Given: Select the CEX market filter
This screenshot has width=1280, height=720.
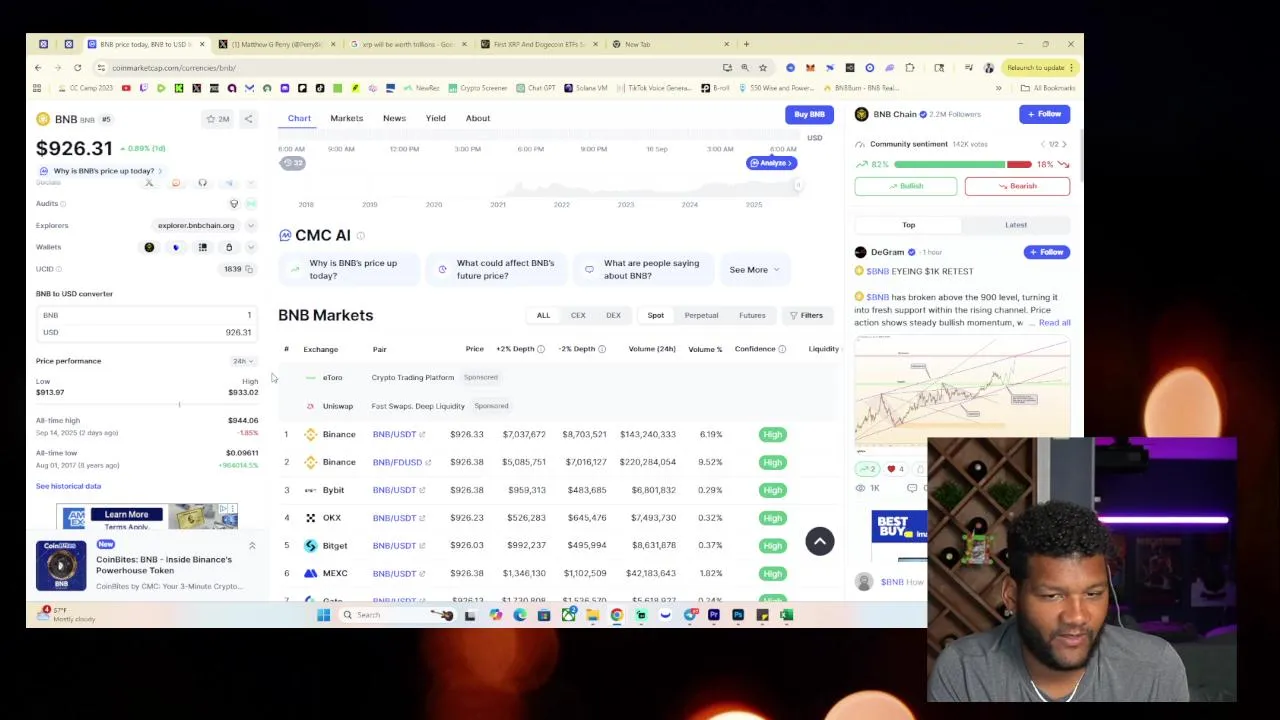Looking at the screenshot, I should point(578,316).
